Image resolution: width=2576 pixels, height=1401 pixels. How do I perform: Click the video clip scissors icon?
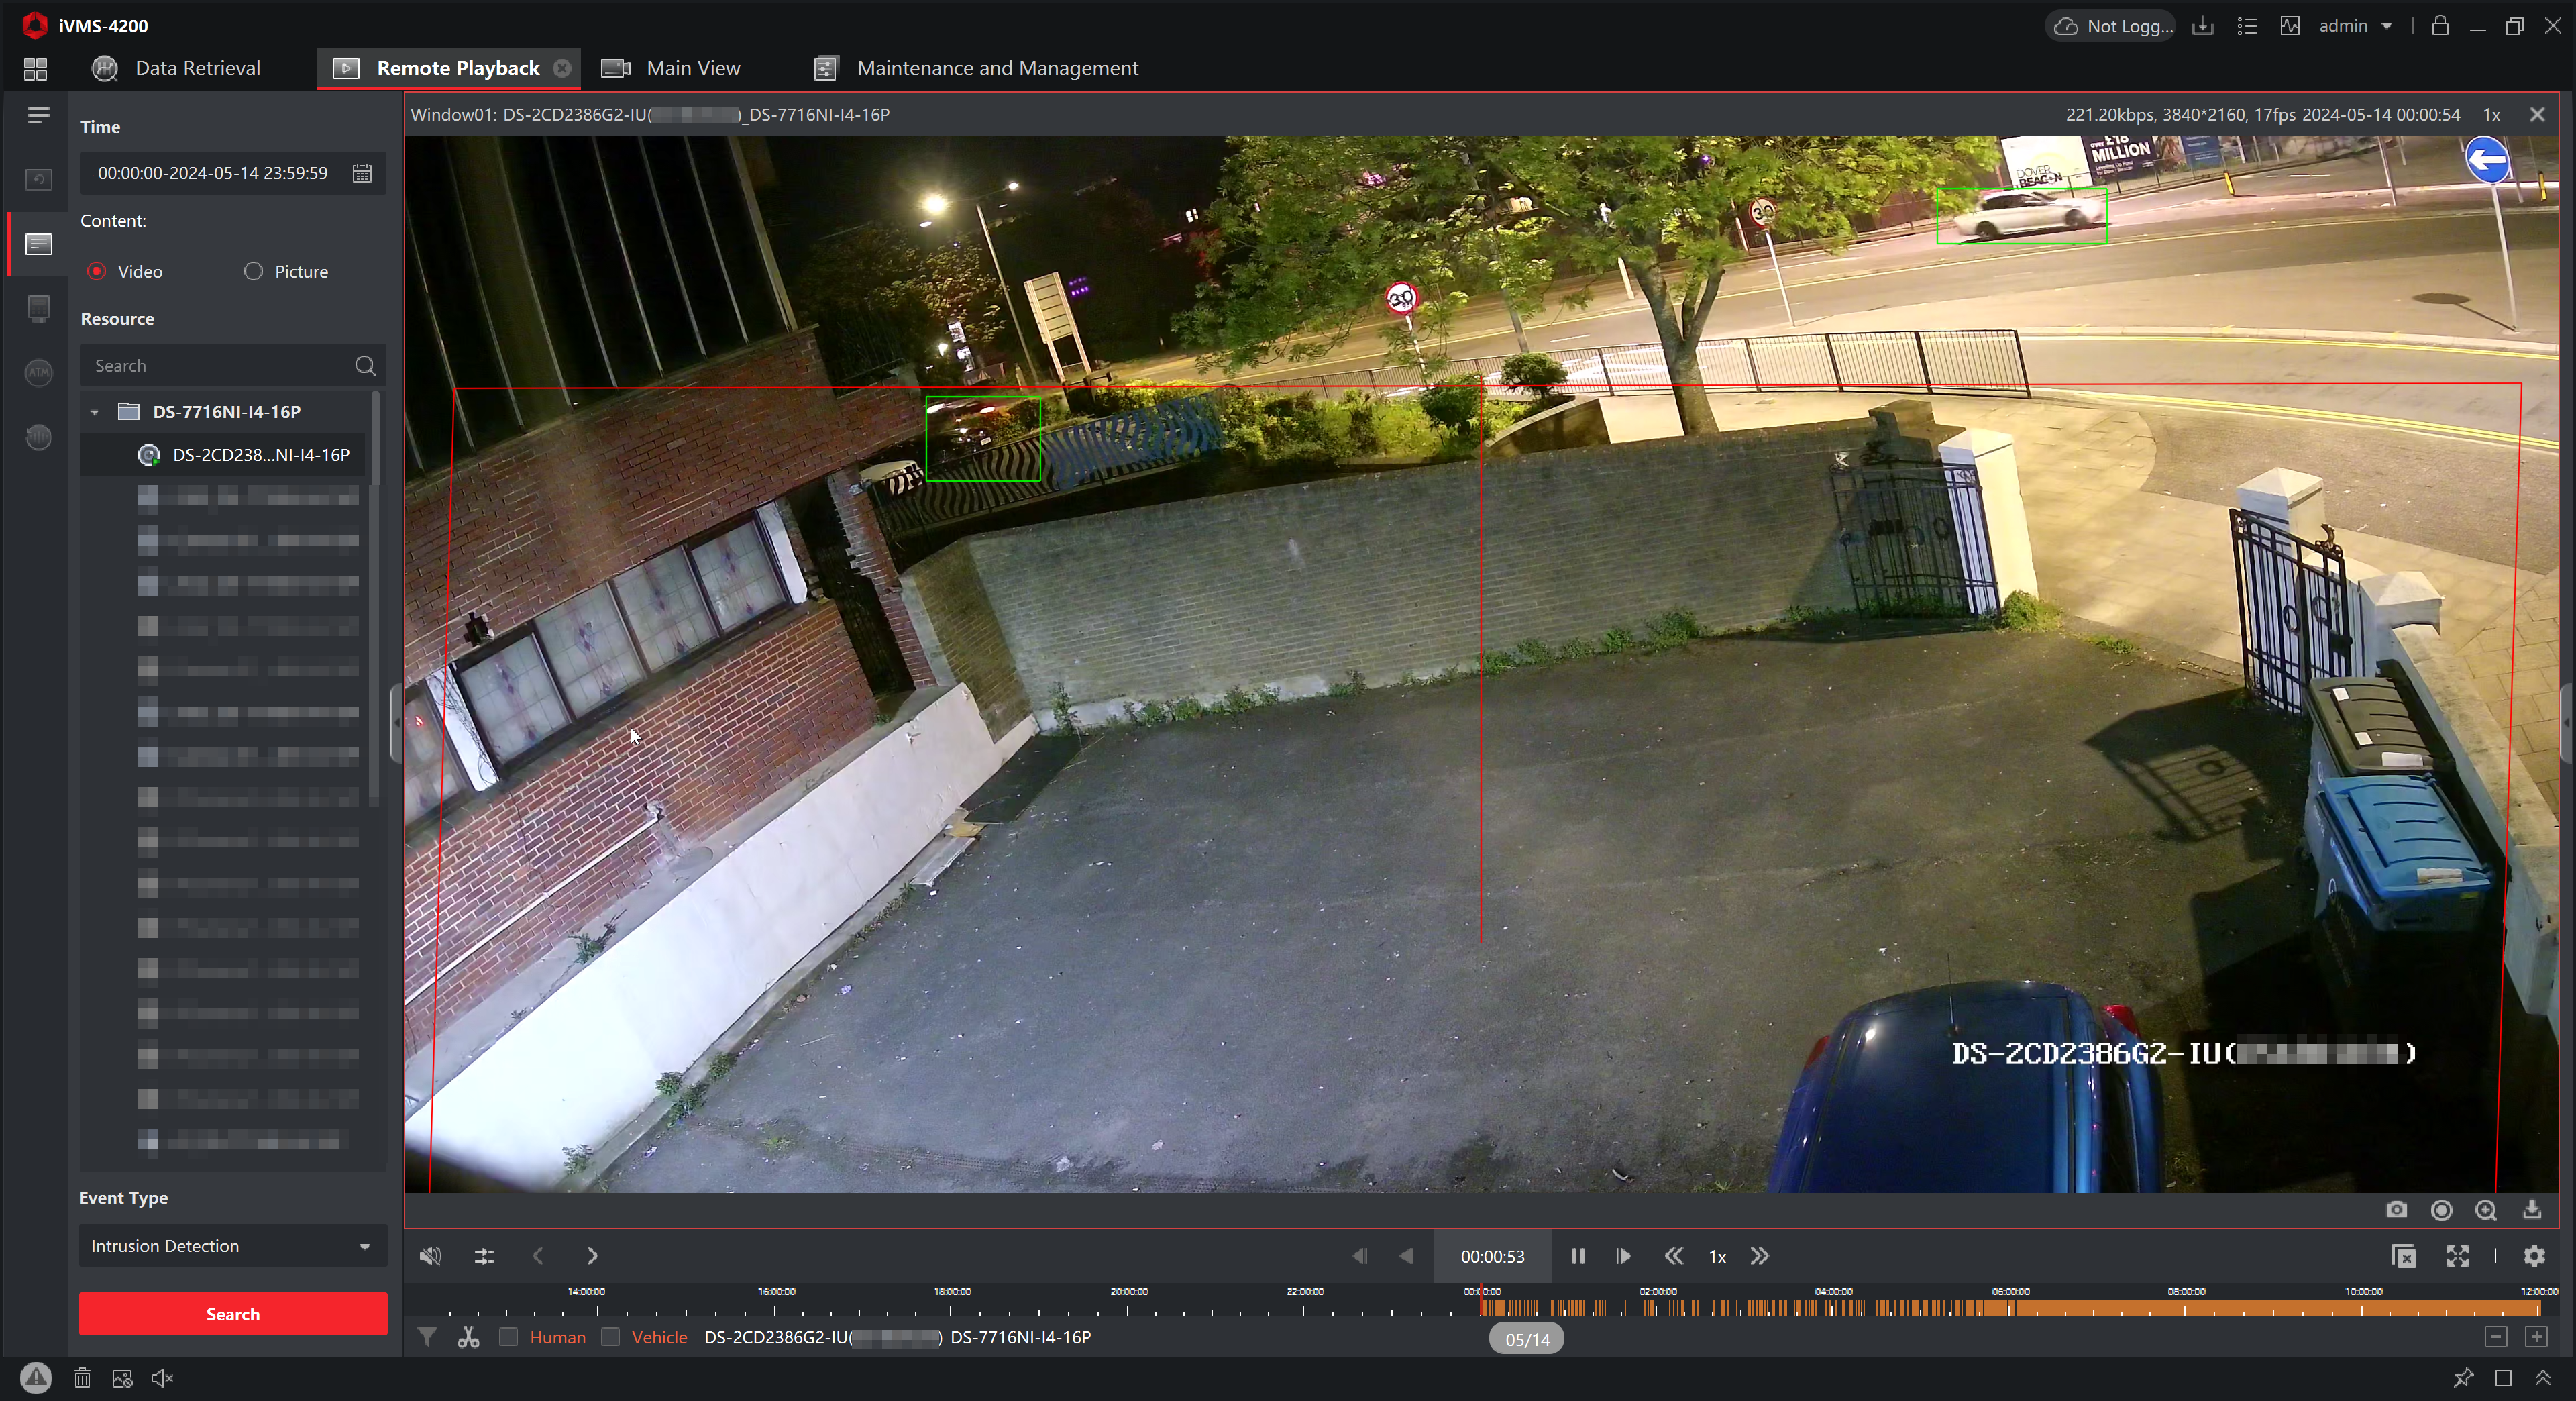(468, 1337)
